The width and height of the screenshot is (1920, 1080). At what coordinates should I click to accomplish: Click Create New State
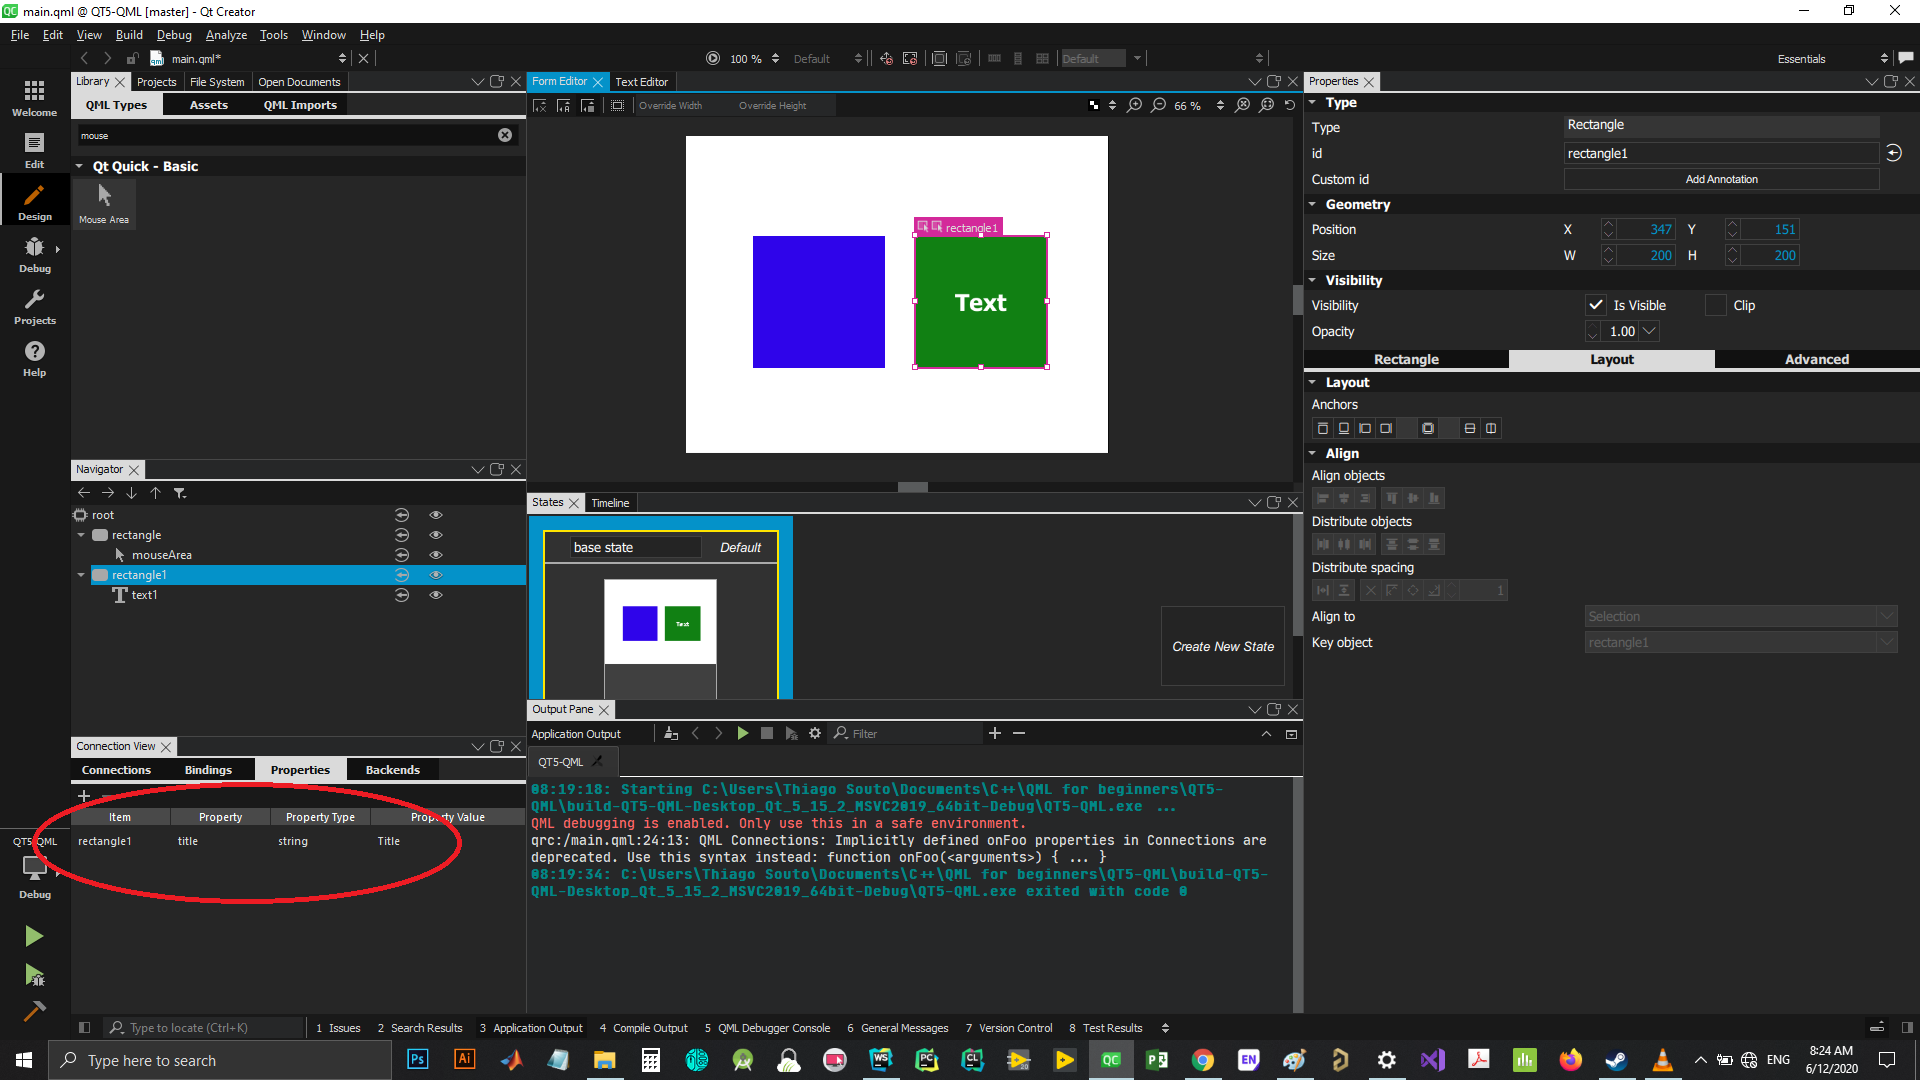[1222, 646]
